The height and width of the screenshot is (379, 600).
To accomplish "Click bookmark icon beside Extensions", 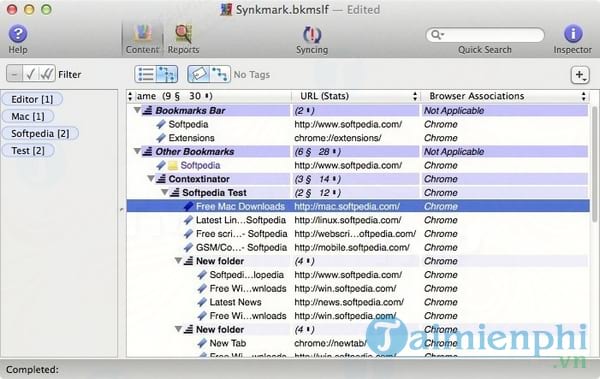I will point(161,138).
